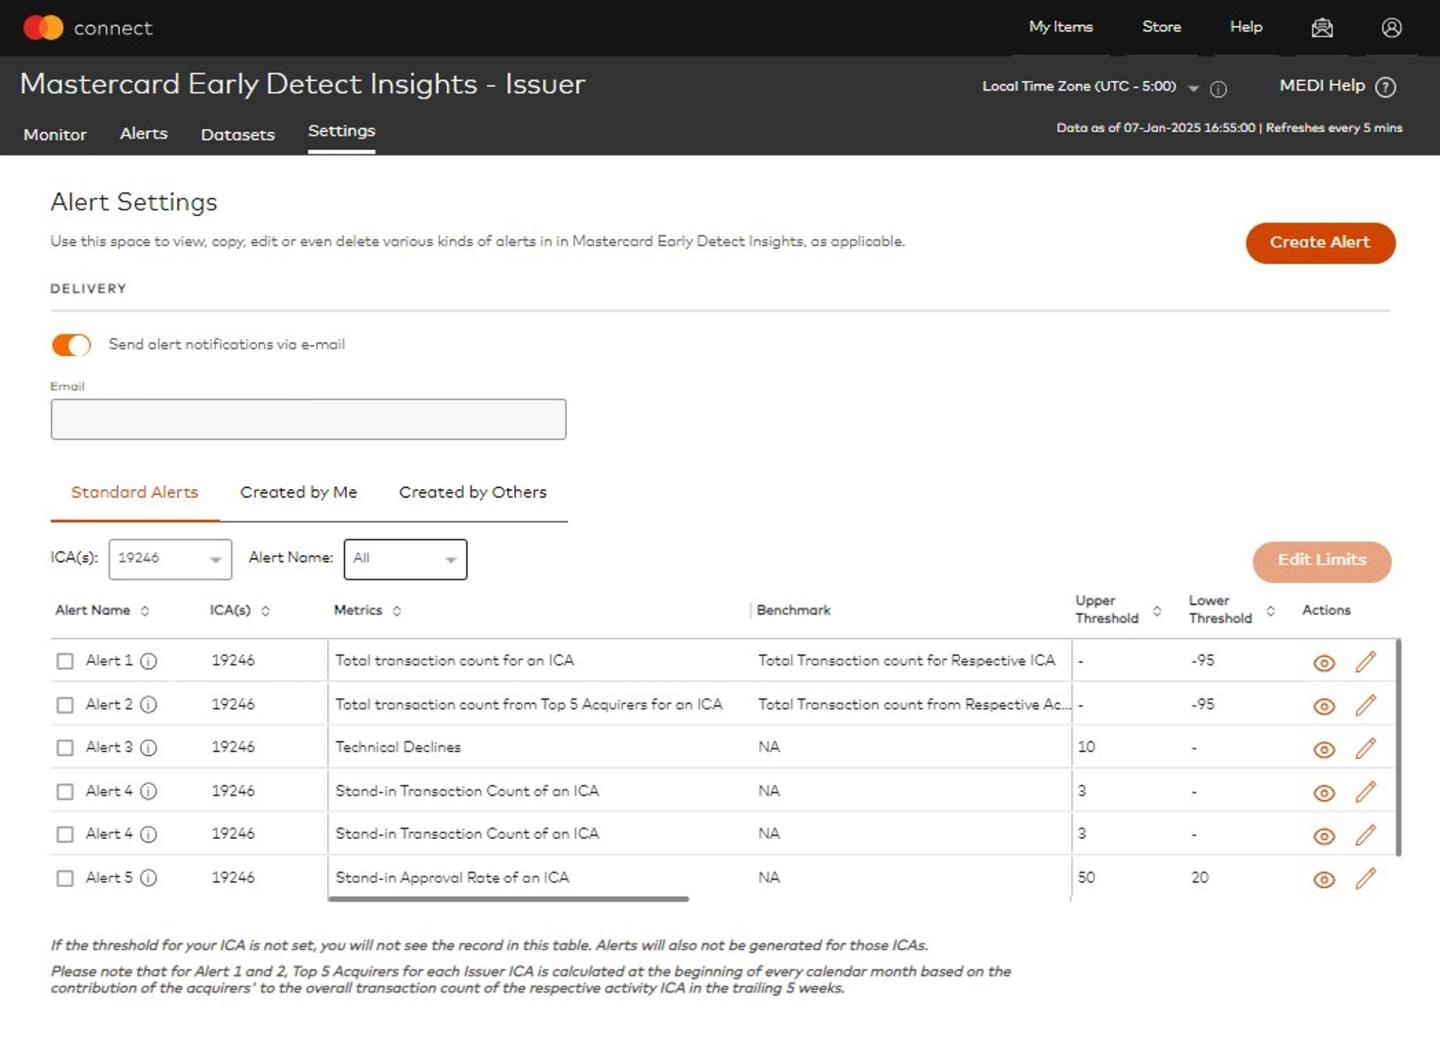Check the Alert 5 row checkbox
The image size is (1440, 1049).
[x=65, y=878]
